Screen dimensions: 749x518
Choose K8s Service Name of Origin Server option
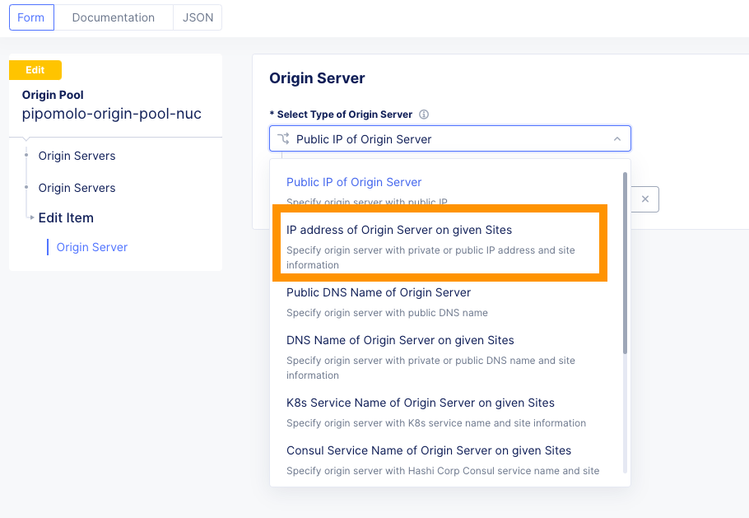click(x=420, y=403)
